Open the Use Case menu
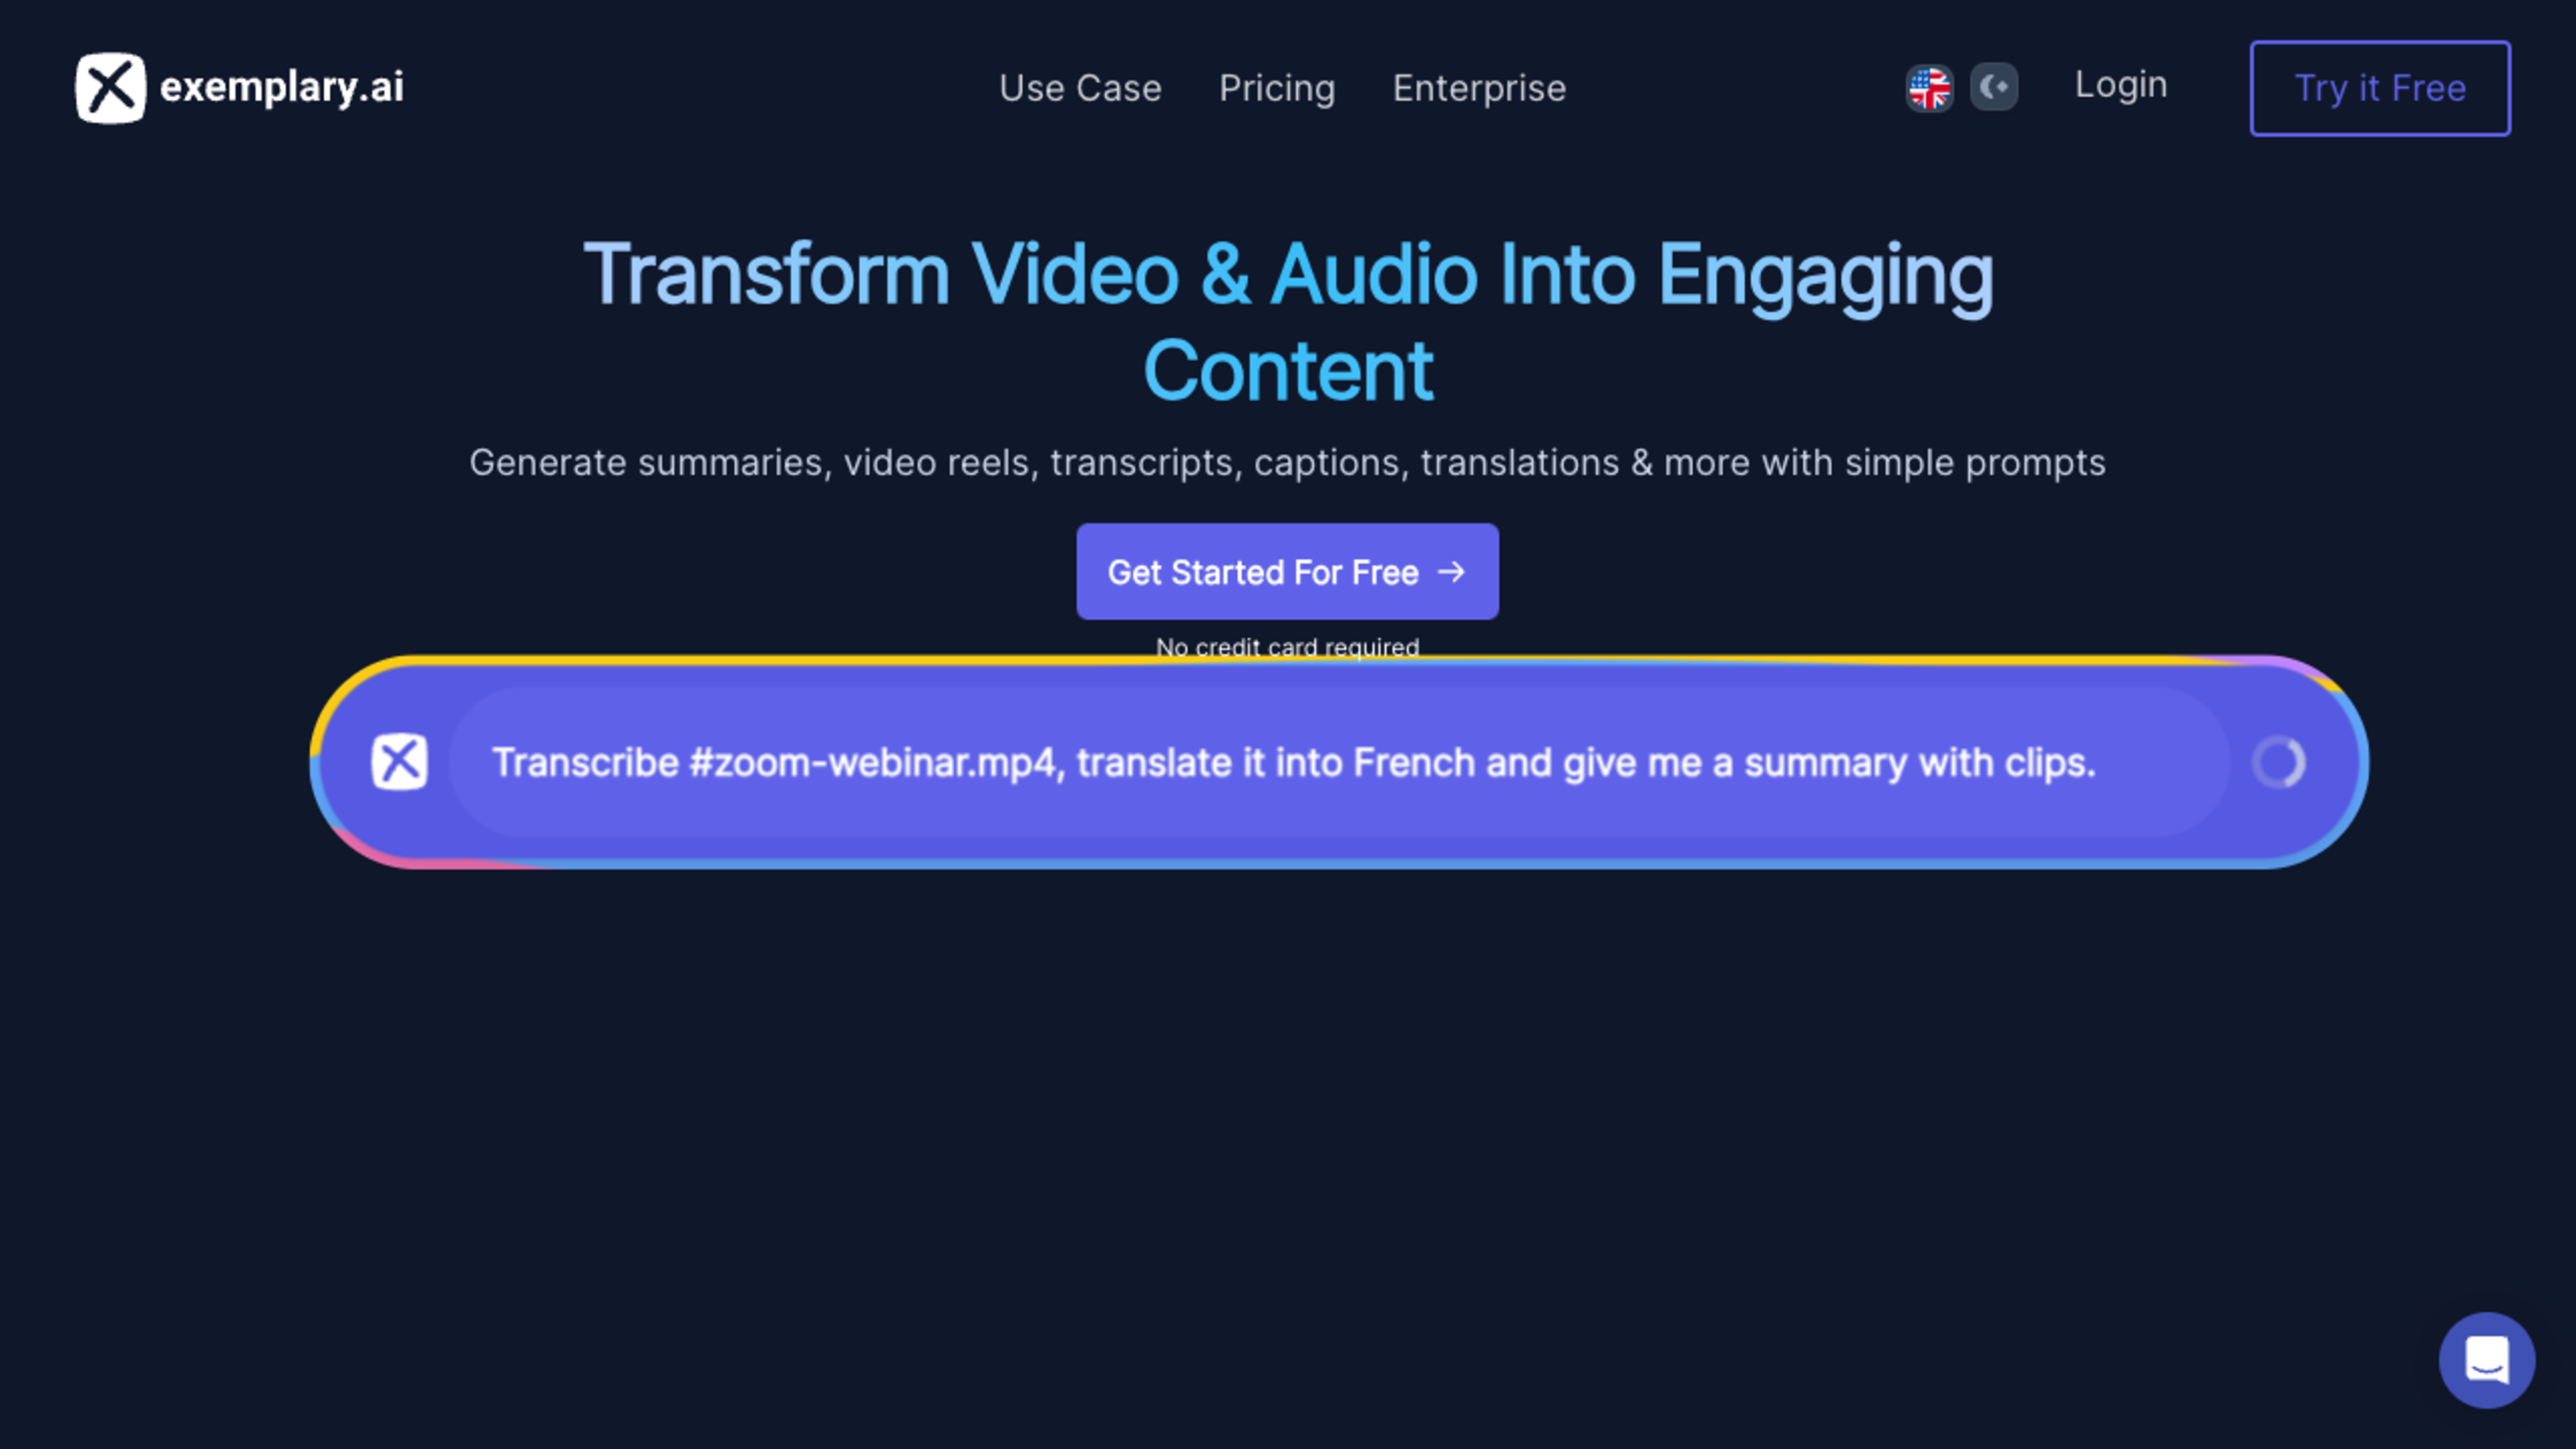Viewport: 2576px width, 1449px height. tap(1080, 88)
